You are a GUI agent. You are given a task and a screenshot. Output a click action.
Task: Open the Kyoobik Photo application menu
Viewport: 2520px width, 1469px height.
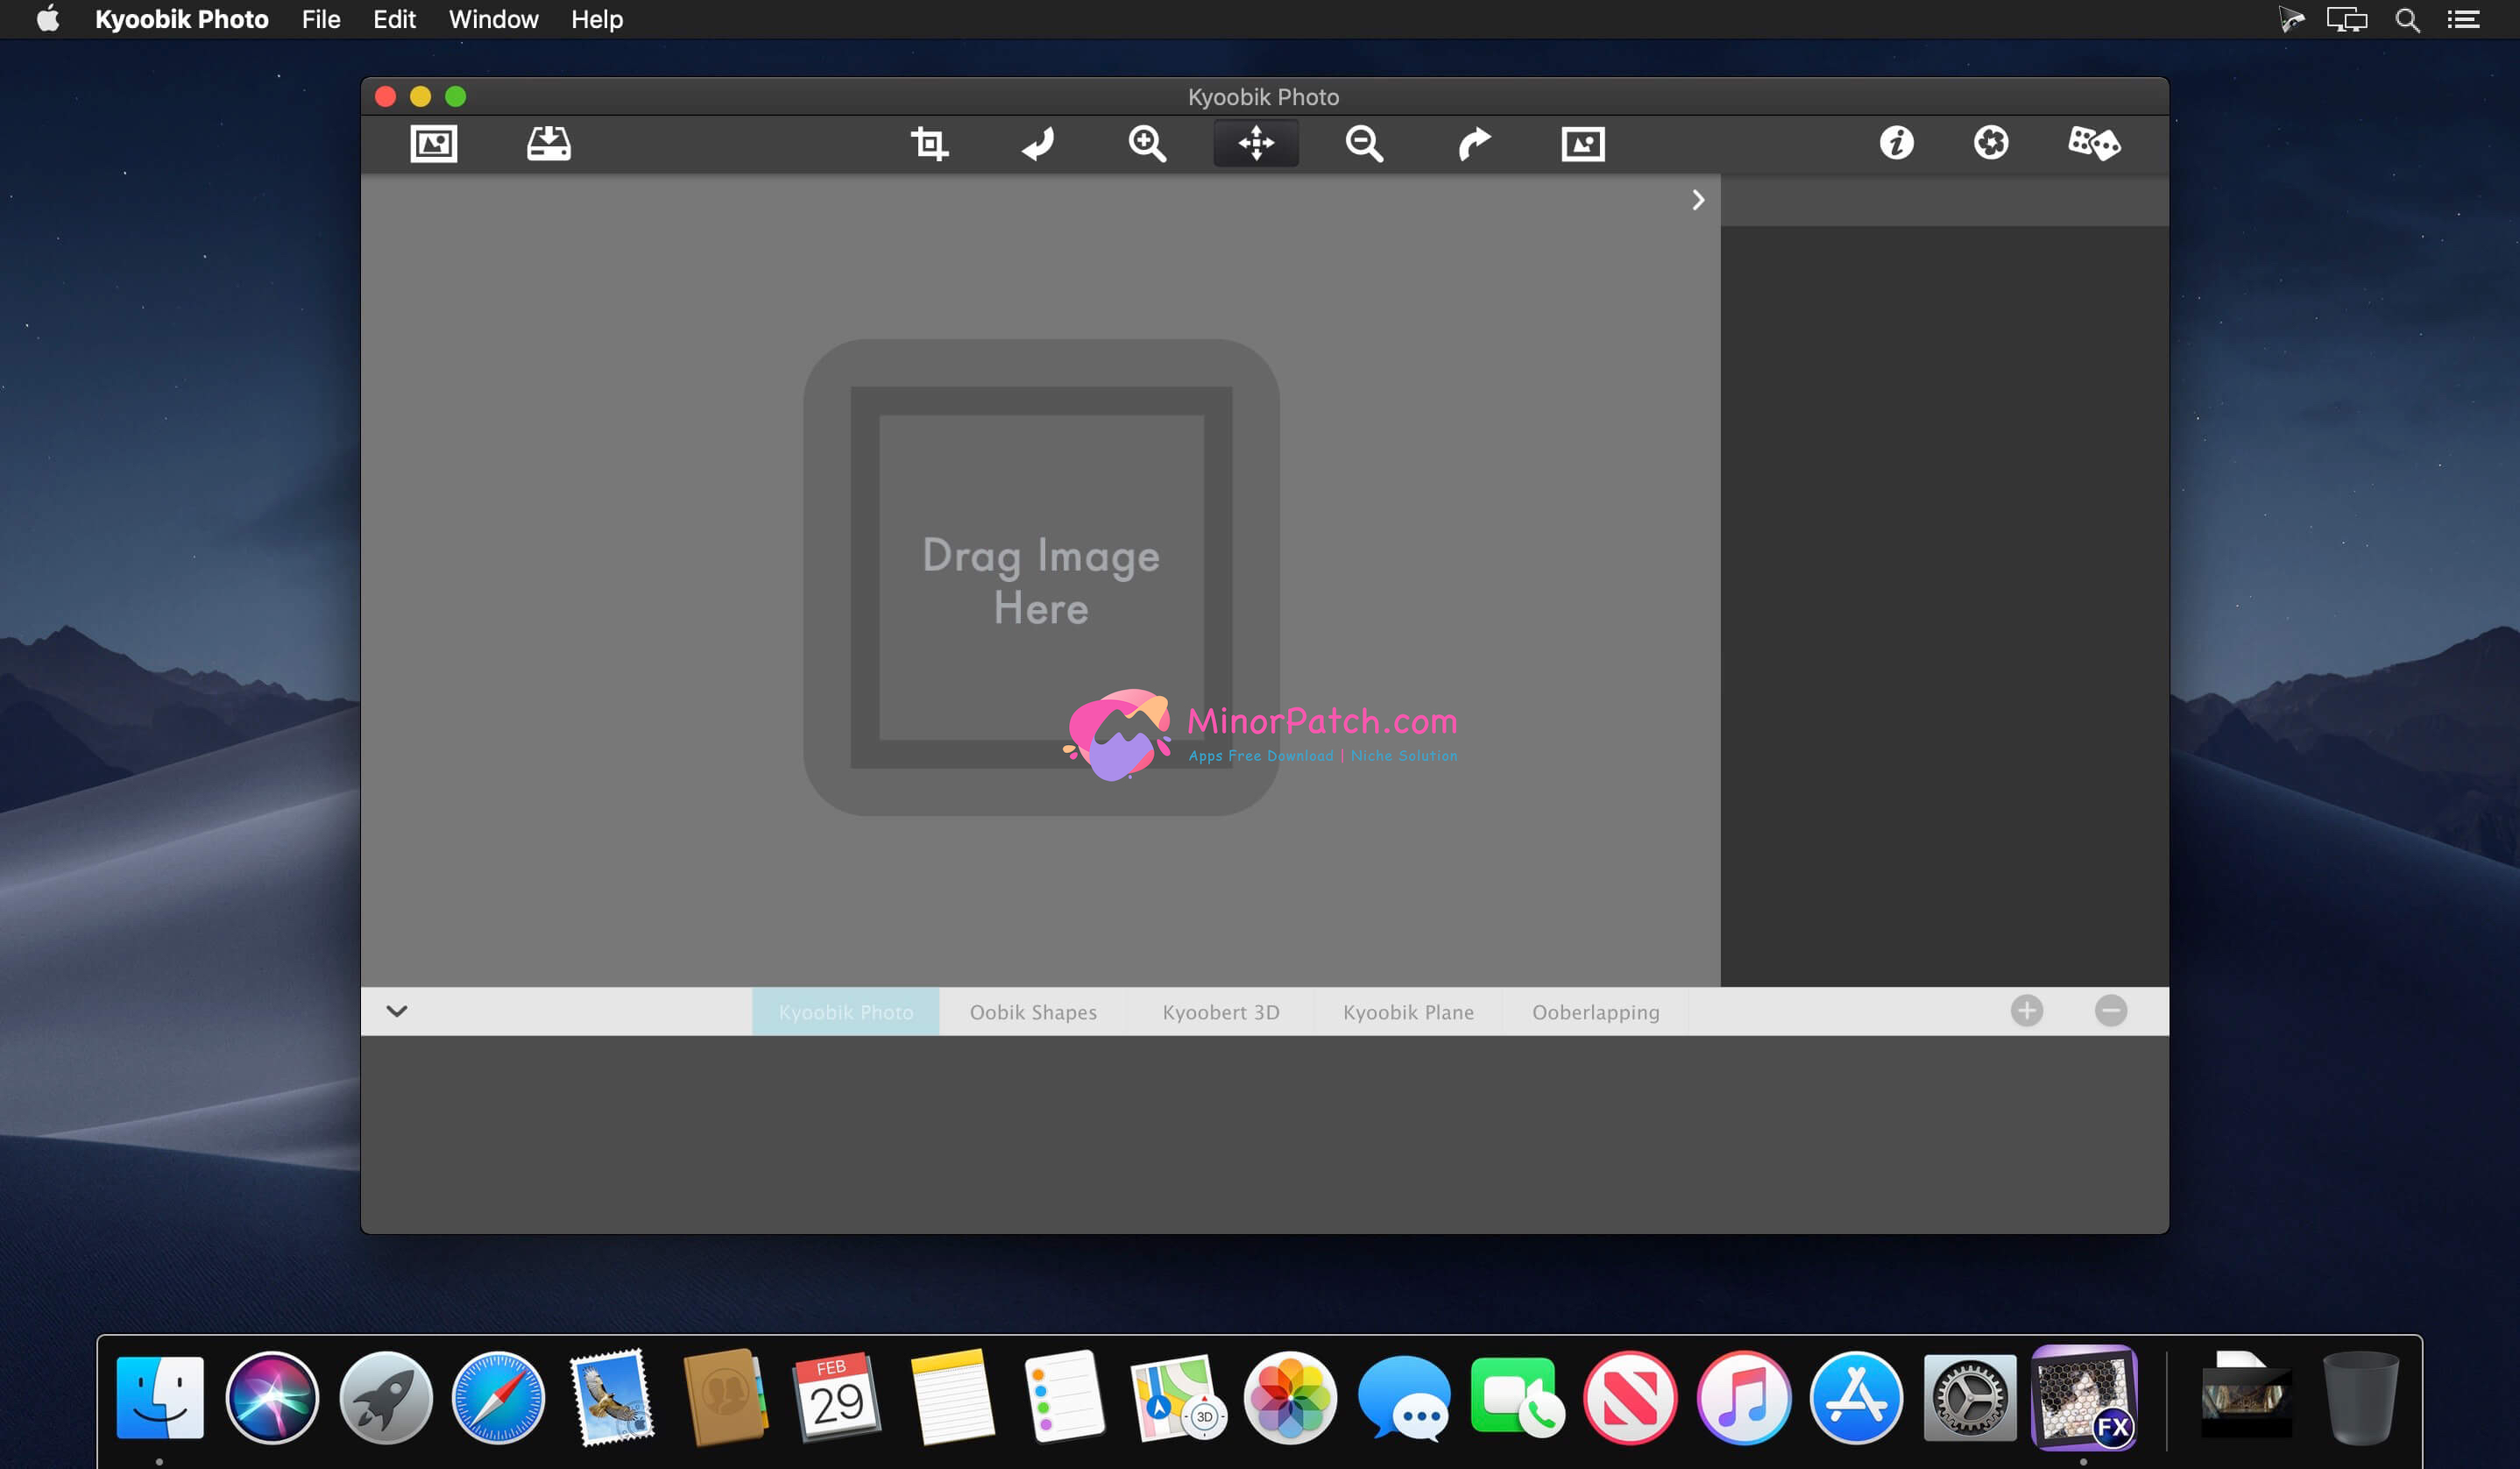point(181,19)
